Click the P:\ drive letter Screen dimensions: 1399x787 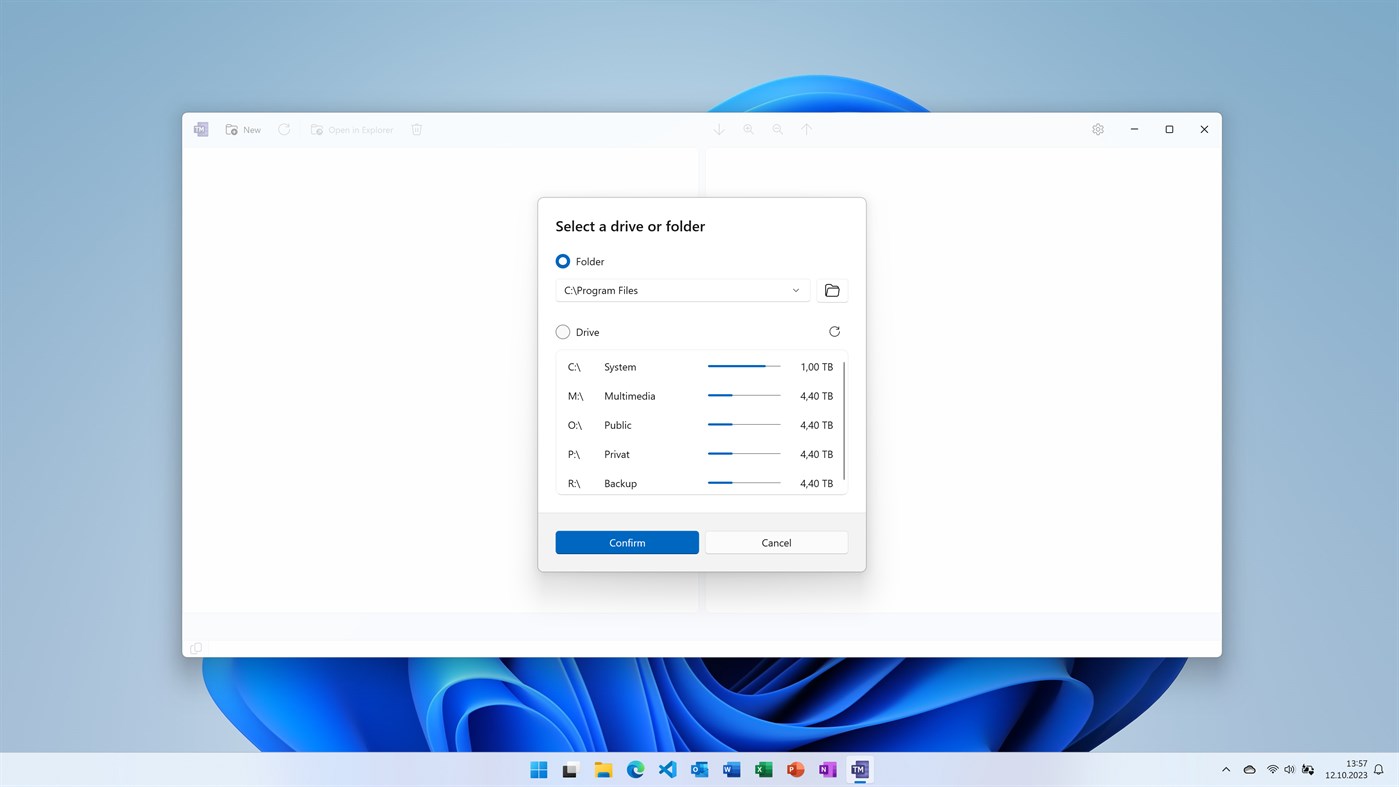click(x=574, y=454)
